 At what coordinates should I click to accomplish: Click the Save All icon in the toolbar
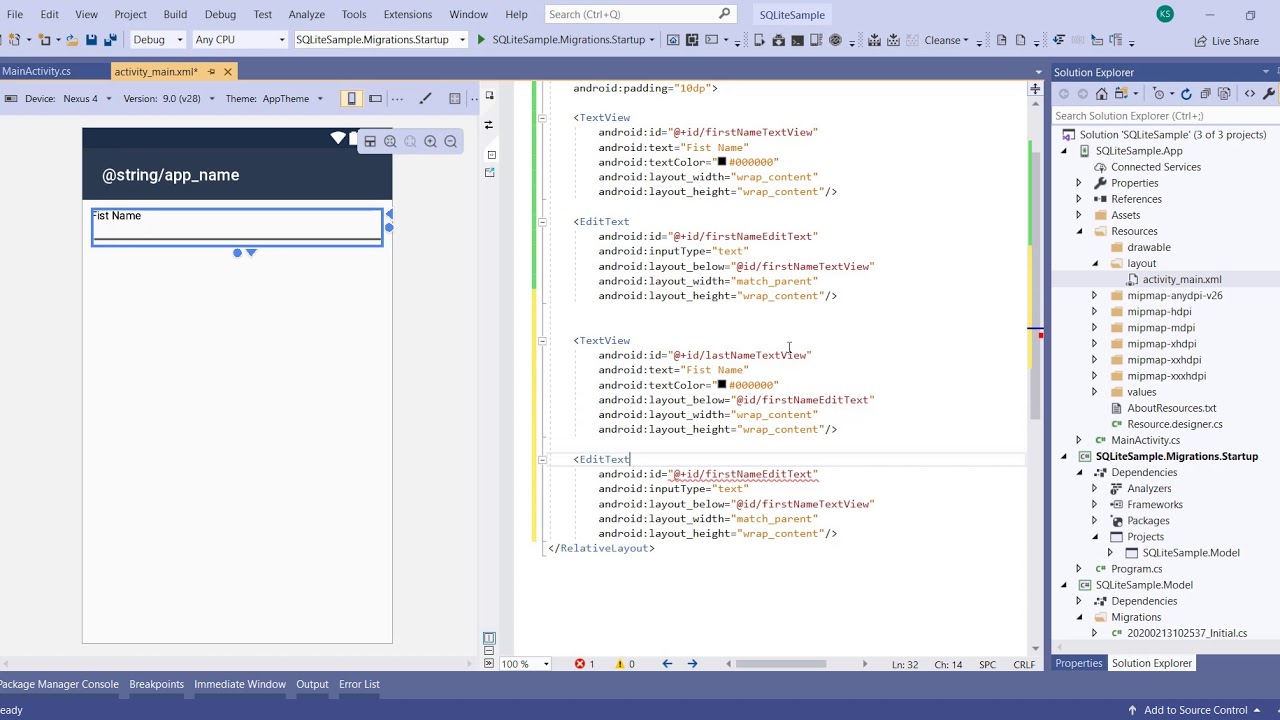[110, 40]
